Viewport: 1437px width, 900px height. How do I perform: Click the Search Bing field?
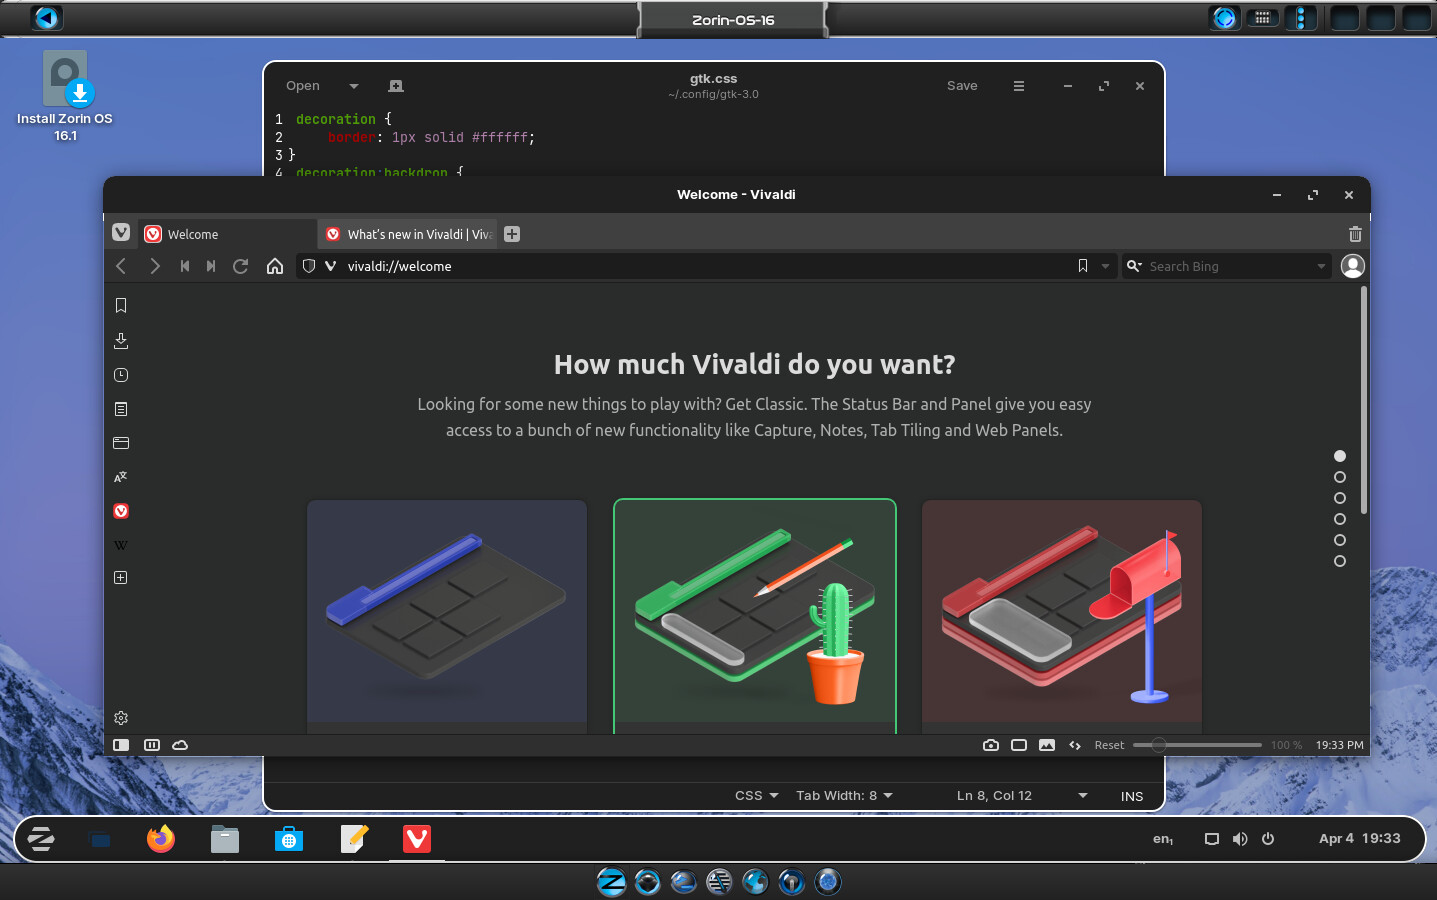(1228, 266)
